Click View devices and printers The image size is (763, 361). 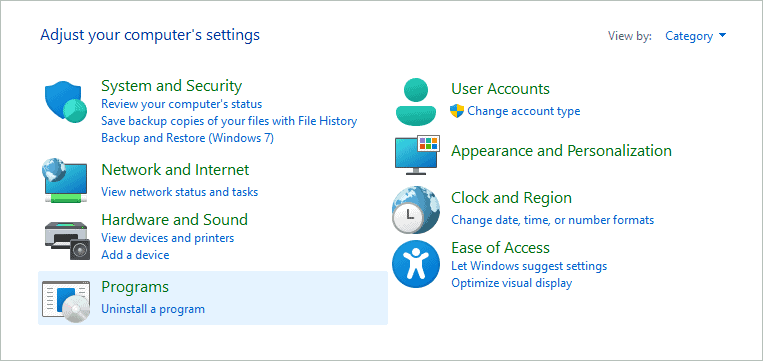coord(167,238)
